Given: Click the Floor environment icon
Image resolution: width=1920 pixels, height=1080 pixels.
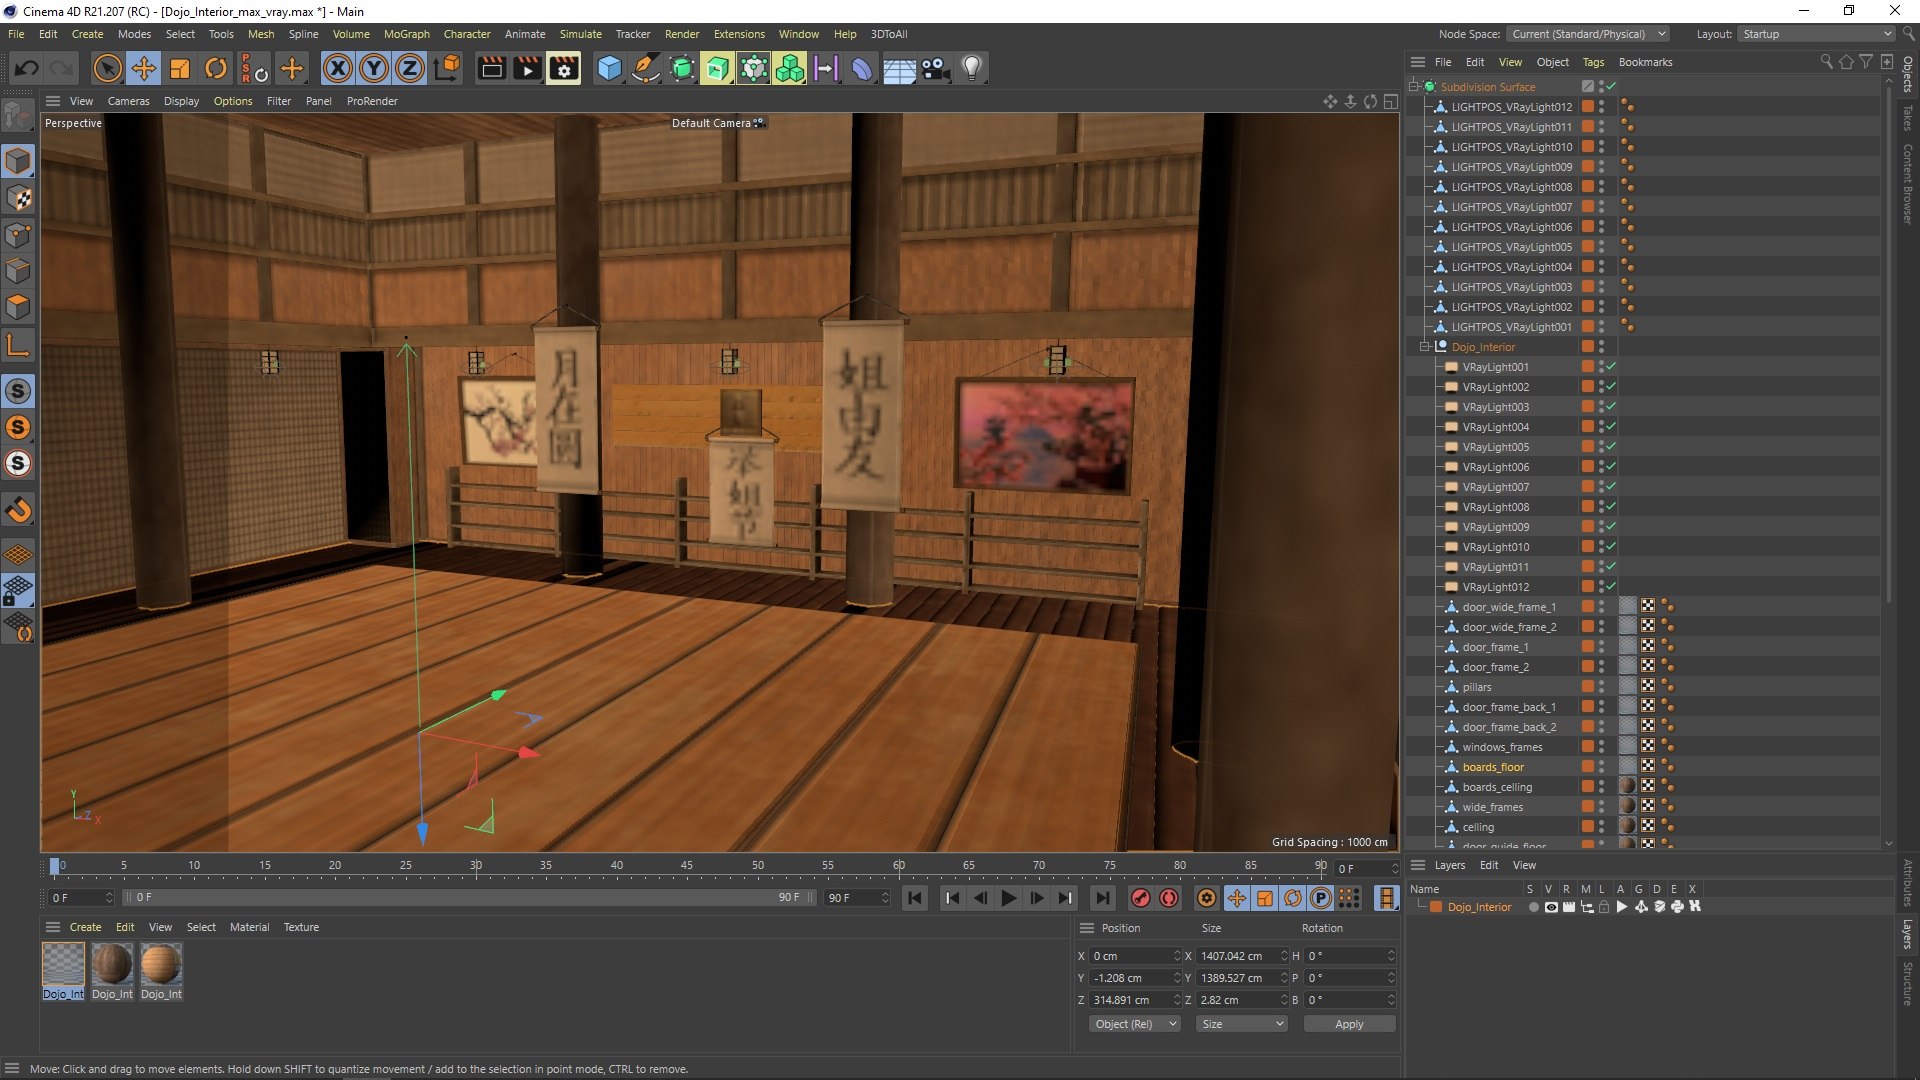Looking at the screenshot, I should pos(899,68).
